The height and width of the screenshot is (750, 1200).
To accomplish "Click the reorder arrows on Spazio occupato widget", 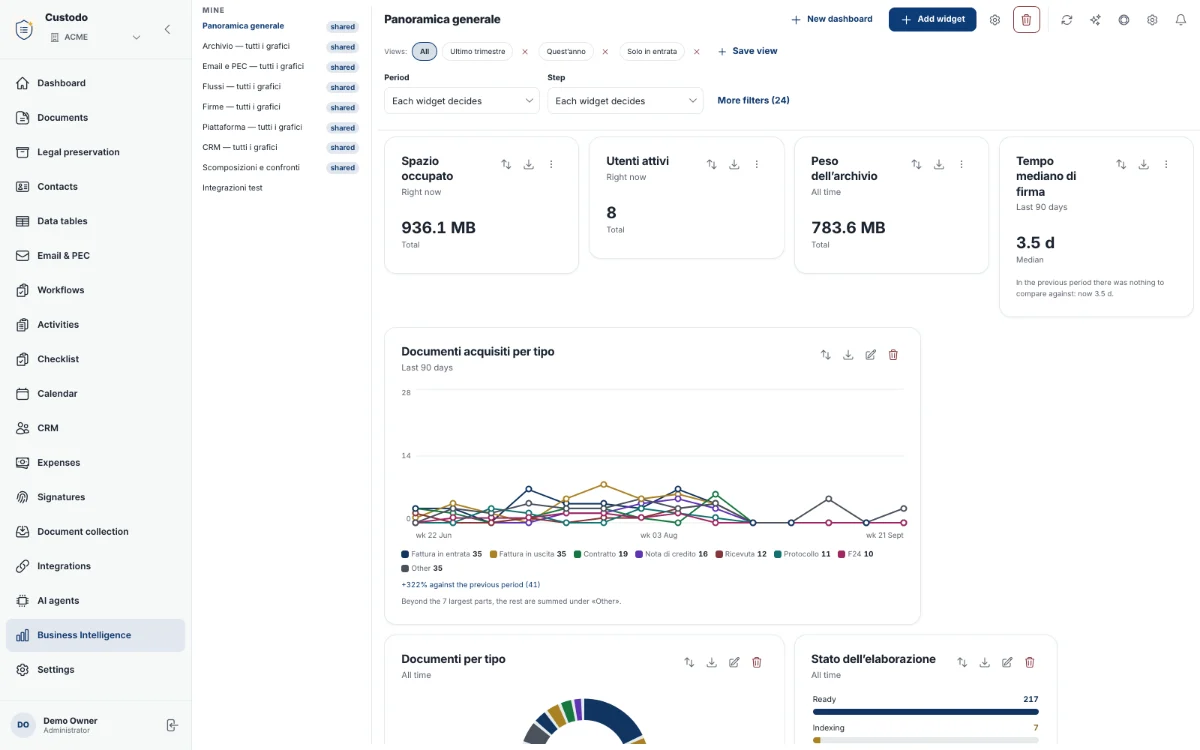I will click(x=506, y=164).
